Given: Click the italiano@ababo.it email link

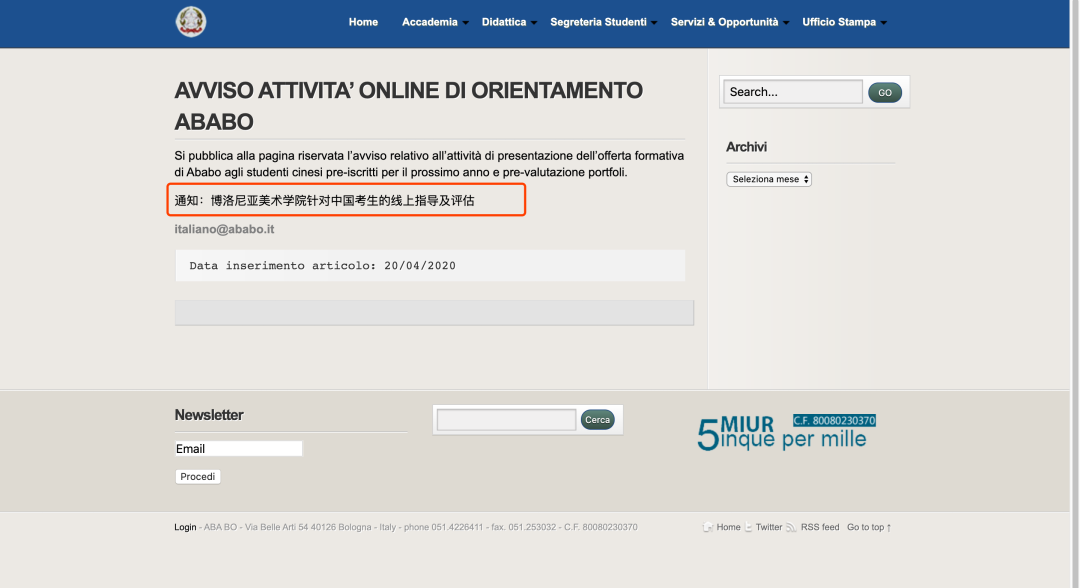Looking at the screenshot, I should 224,229.
